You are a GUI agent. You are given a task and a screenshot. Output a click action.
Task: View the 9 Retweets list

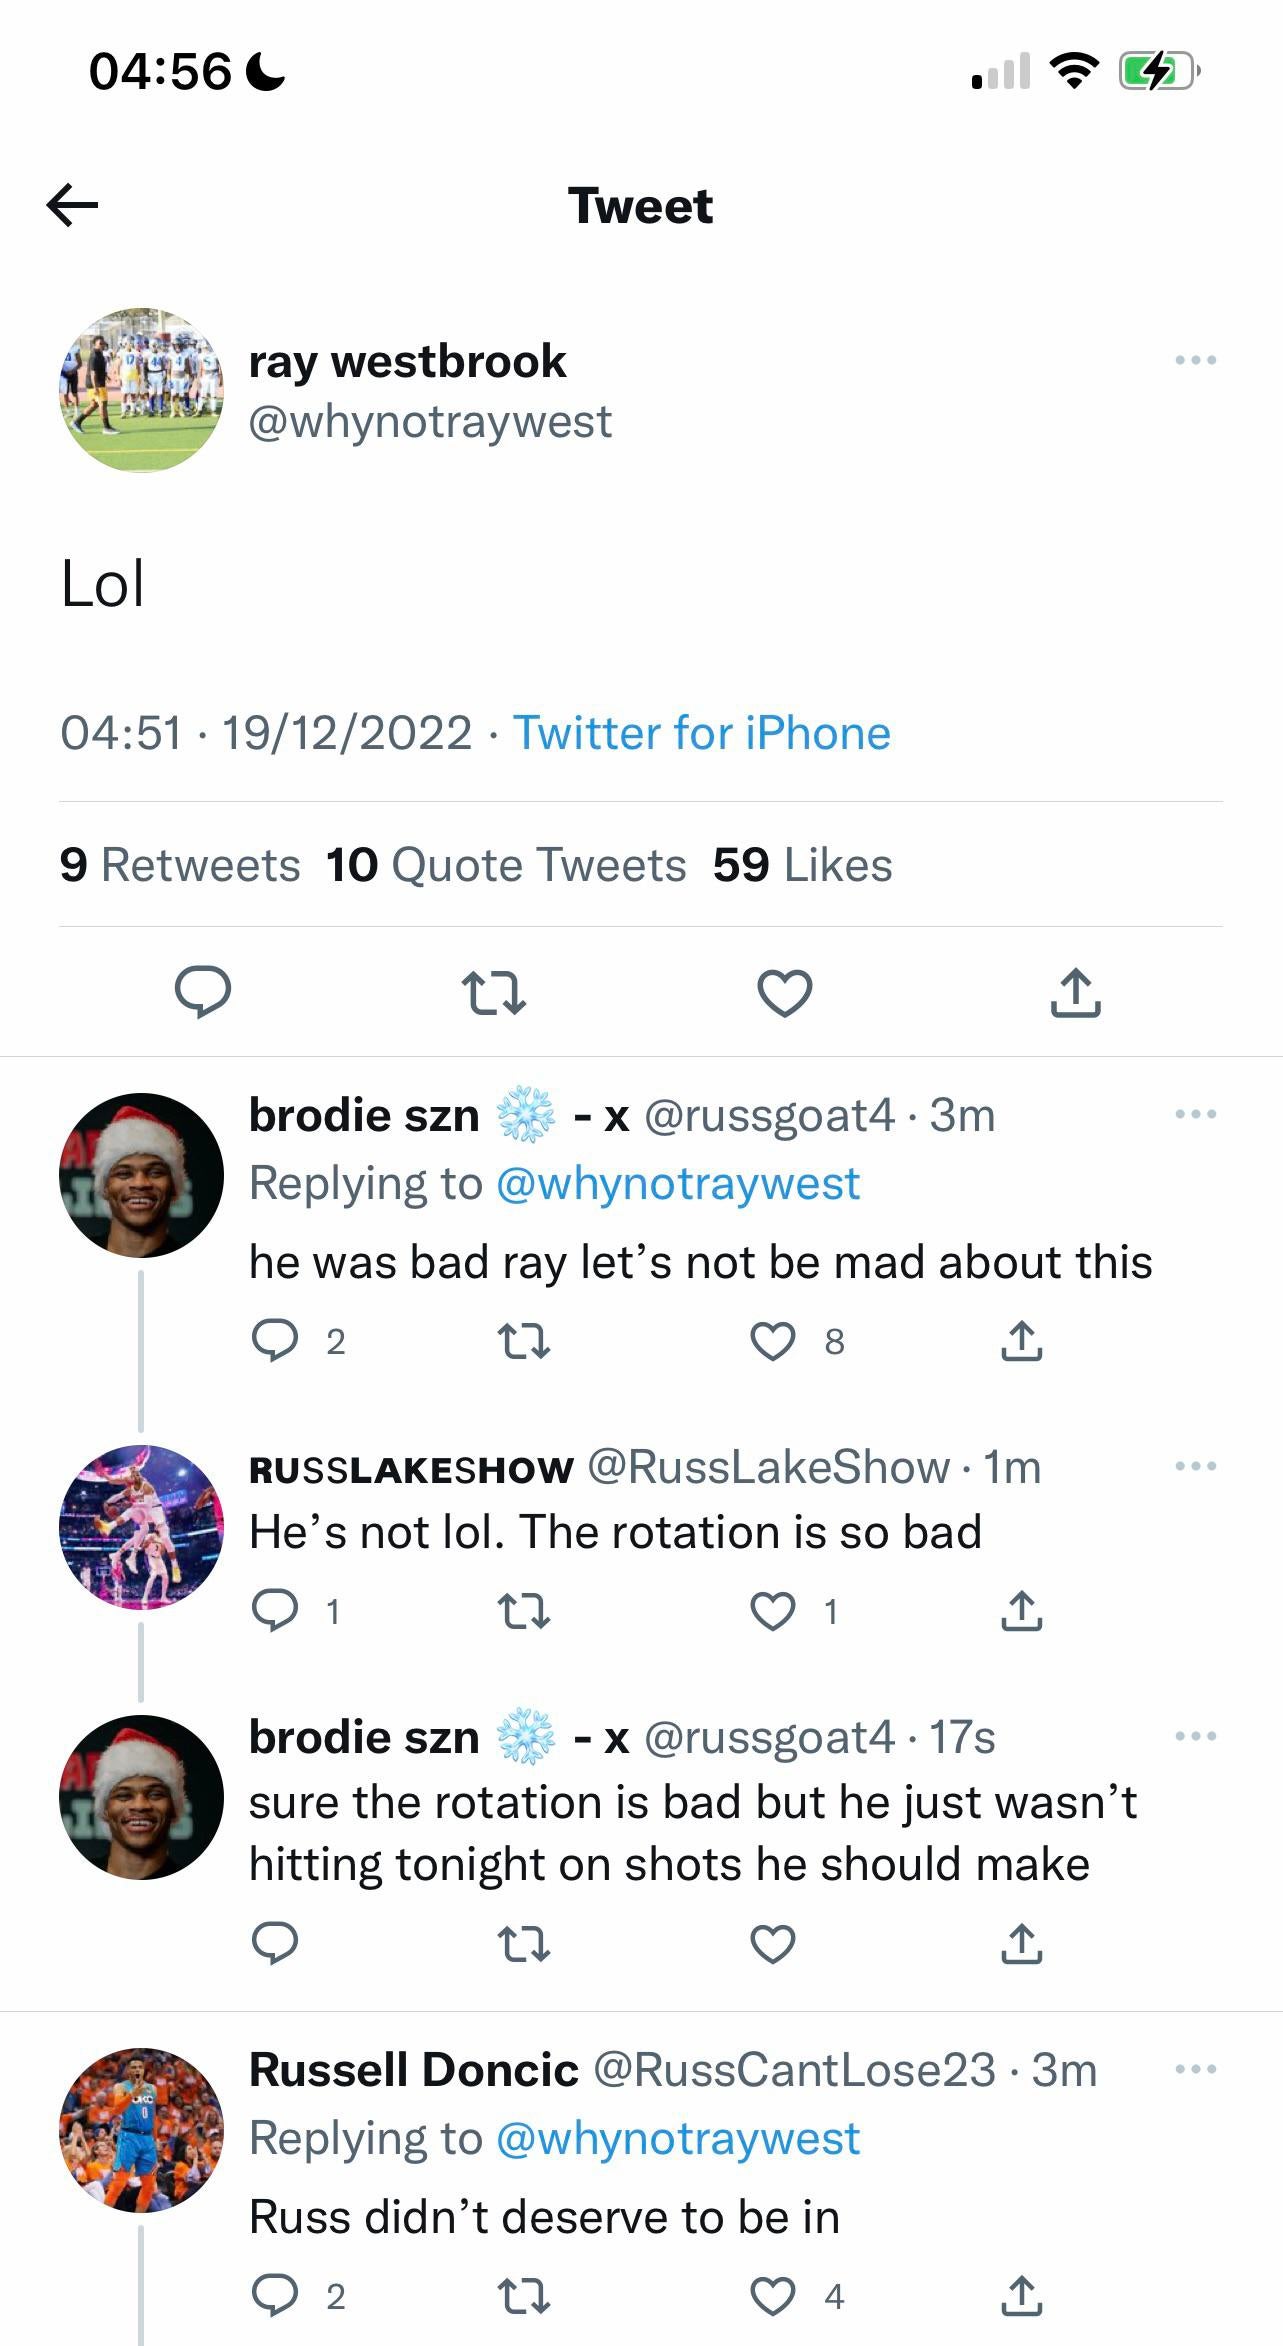tap(180, 865)
